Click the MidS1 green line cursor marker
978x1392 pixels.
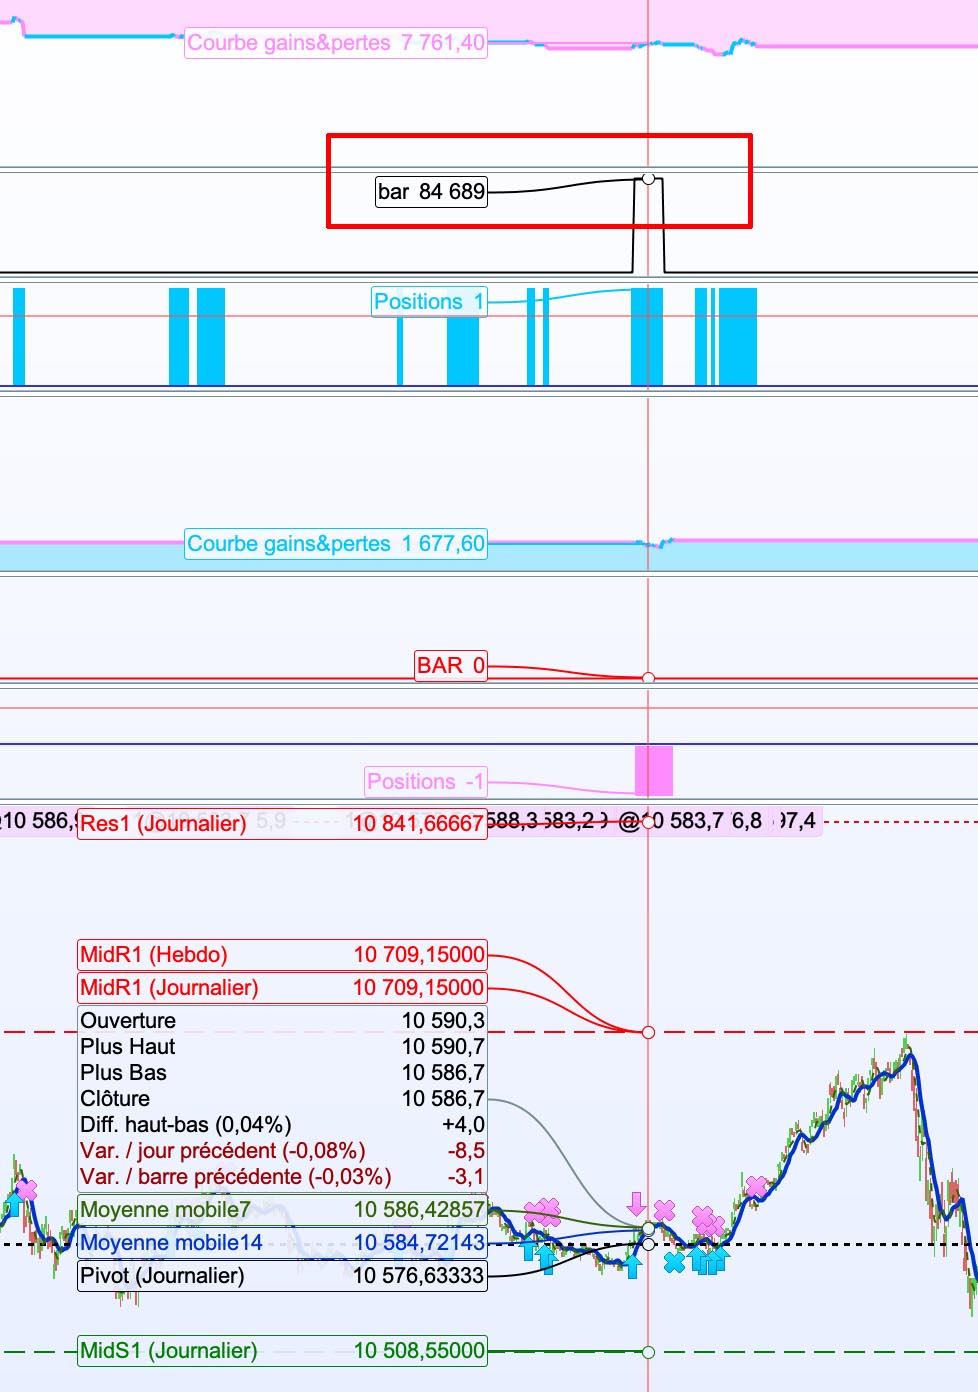point(648,1352)
